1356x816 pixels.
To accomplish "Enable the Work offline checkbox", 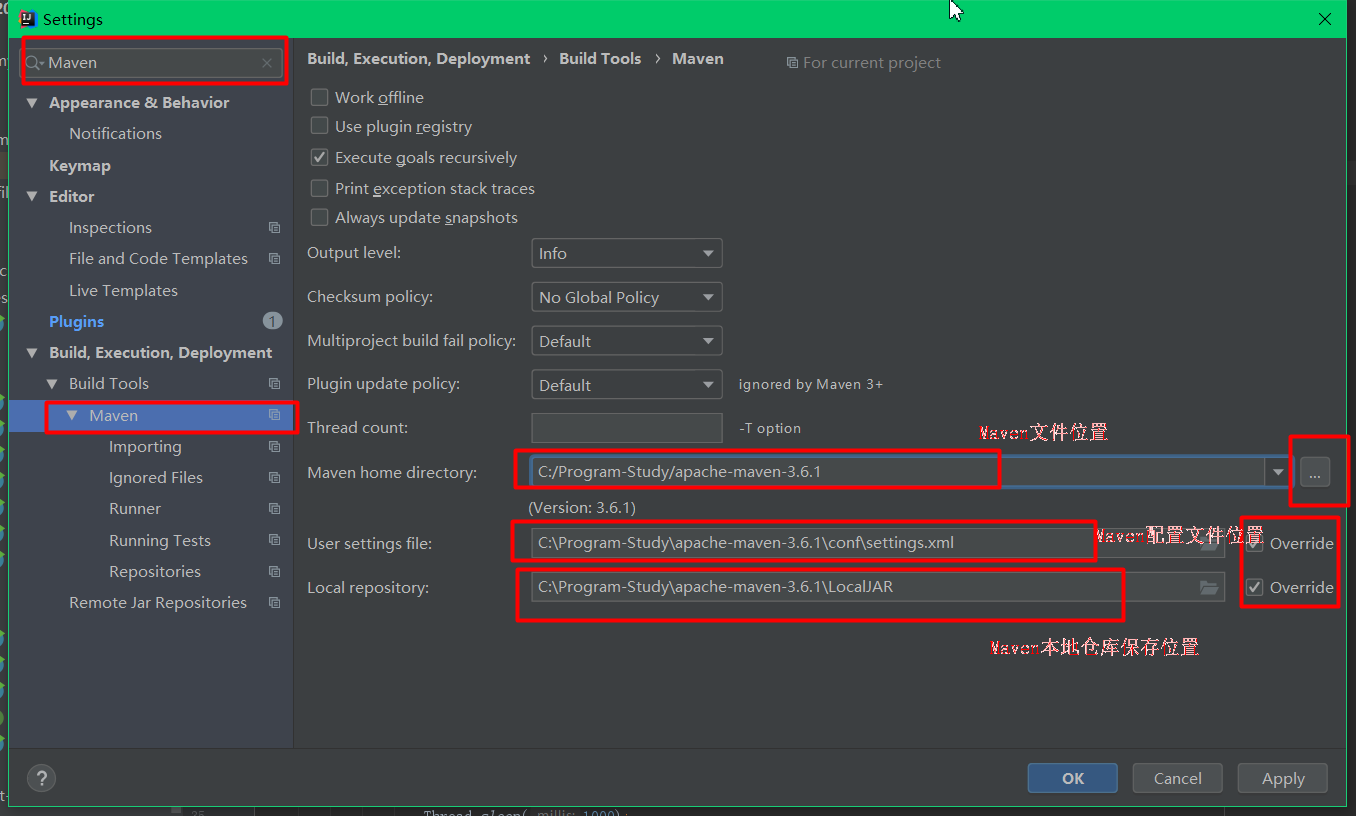I will 319,97.
